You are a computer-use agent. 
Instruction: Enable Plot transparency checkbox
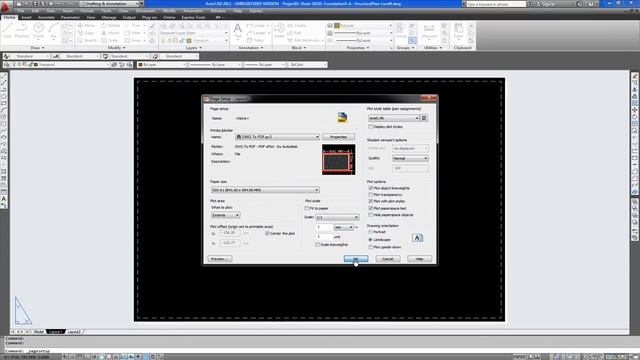tap(371, 195)
